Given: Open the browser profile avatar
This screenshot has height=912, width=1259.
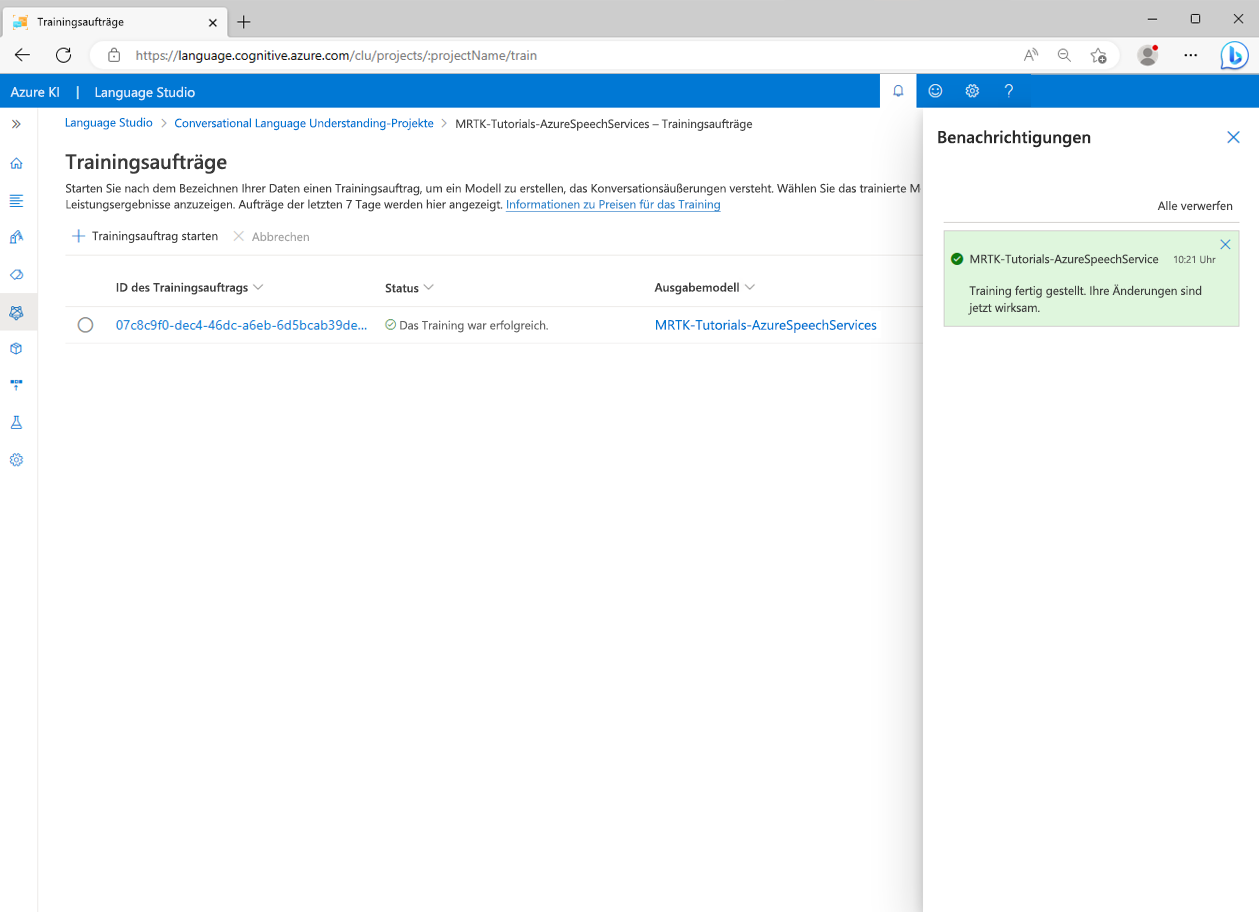Looking at the screenshot, I should point(1148,56).
